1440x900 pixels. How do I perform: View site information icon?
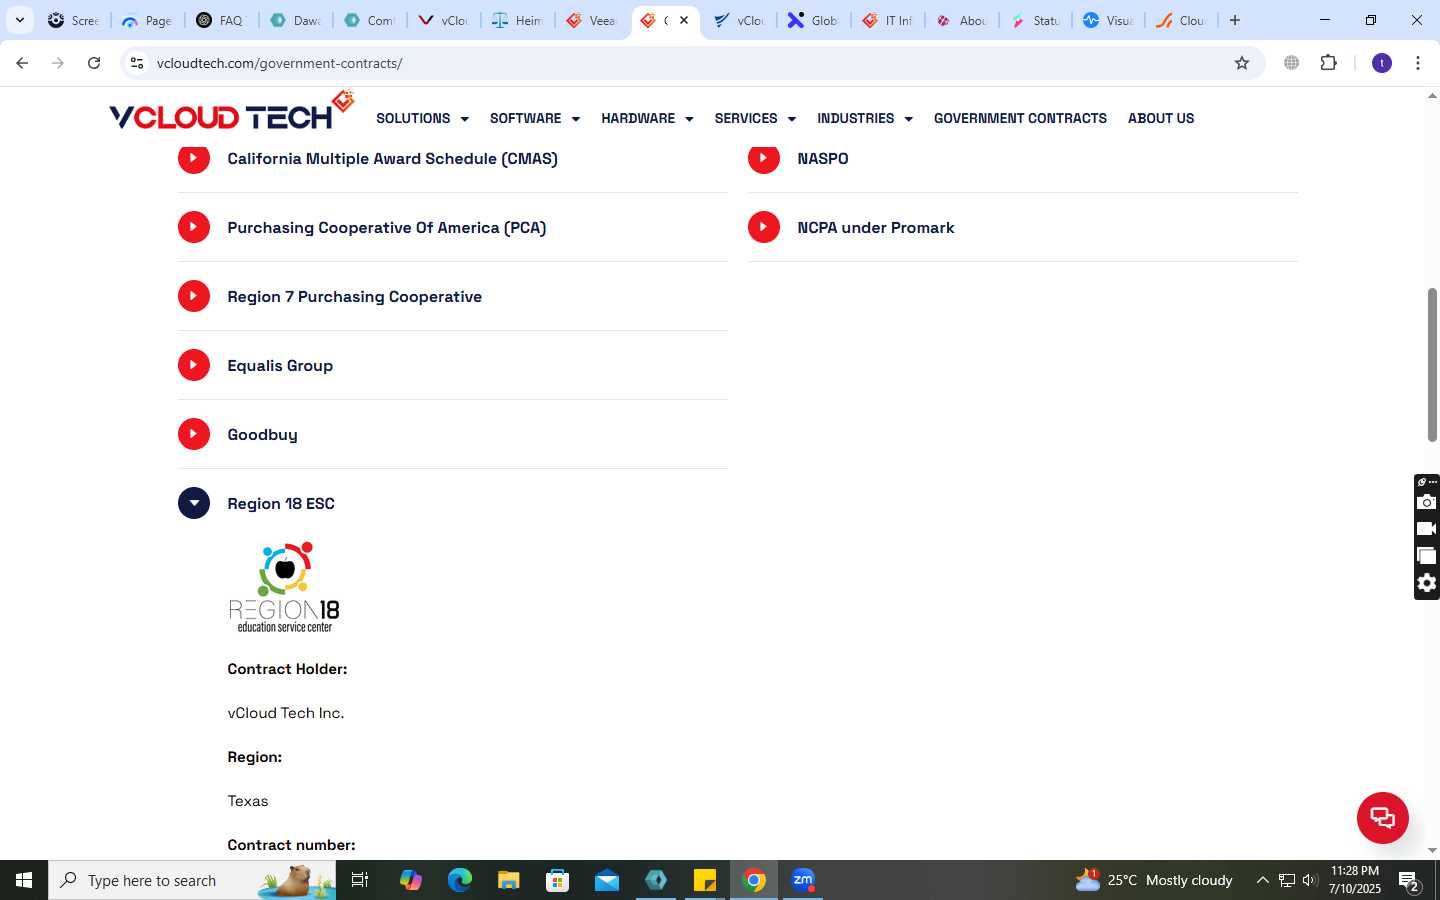point(137,63)
